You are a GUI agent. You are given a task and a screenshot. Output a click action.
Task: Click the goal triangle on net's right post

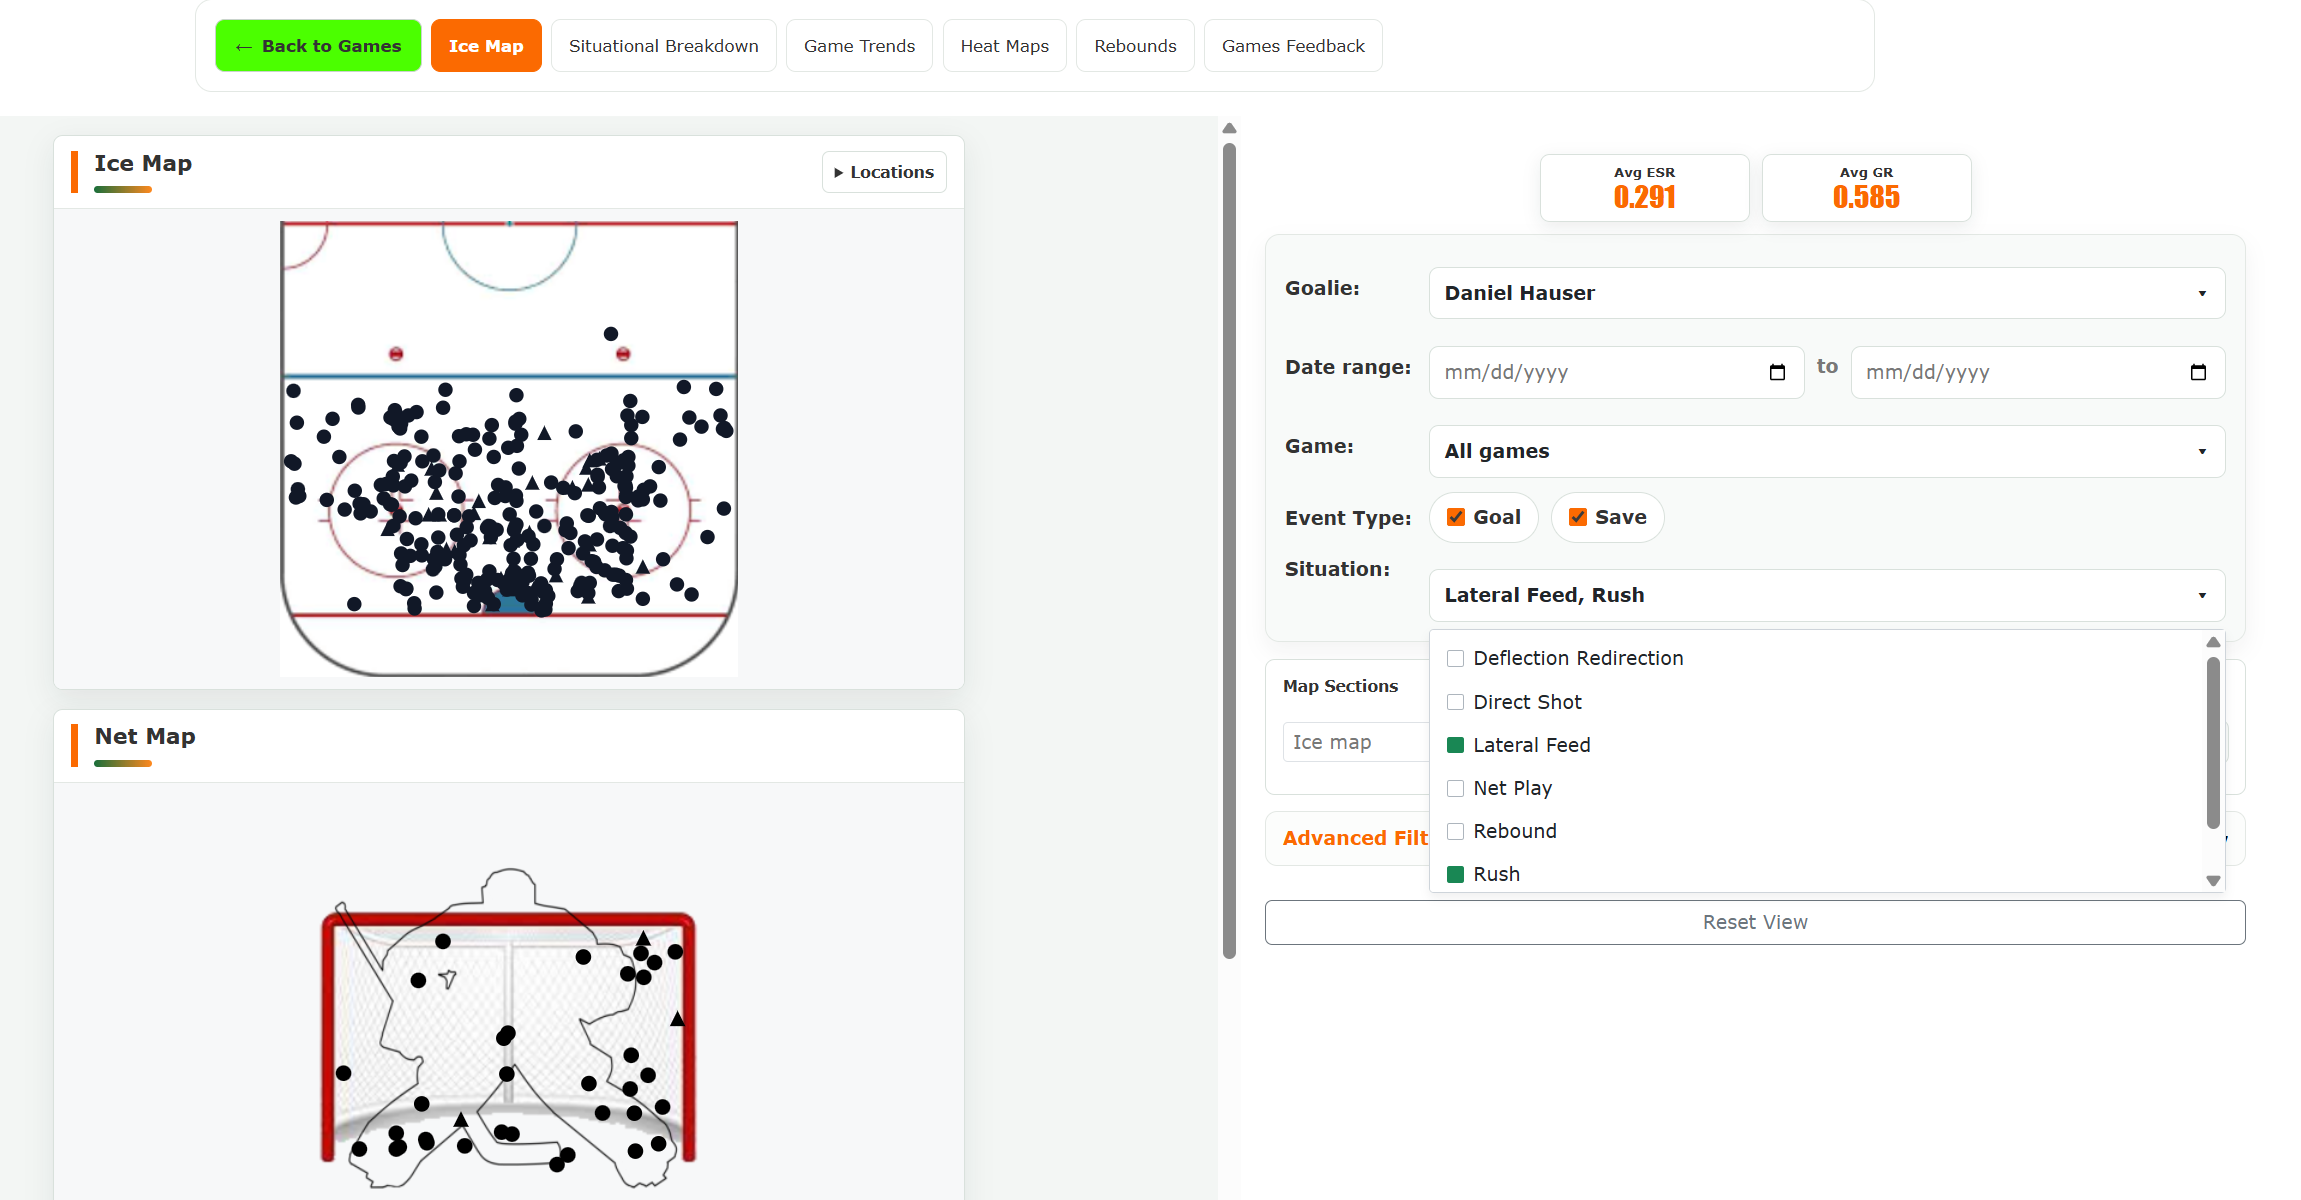(x=677, y=1018)
